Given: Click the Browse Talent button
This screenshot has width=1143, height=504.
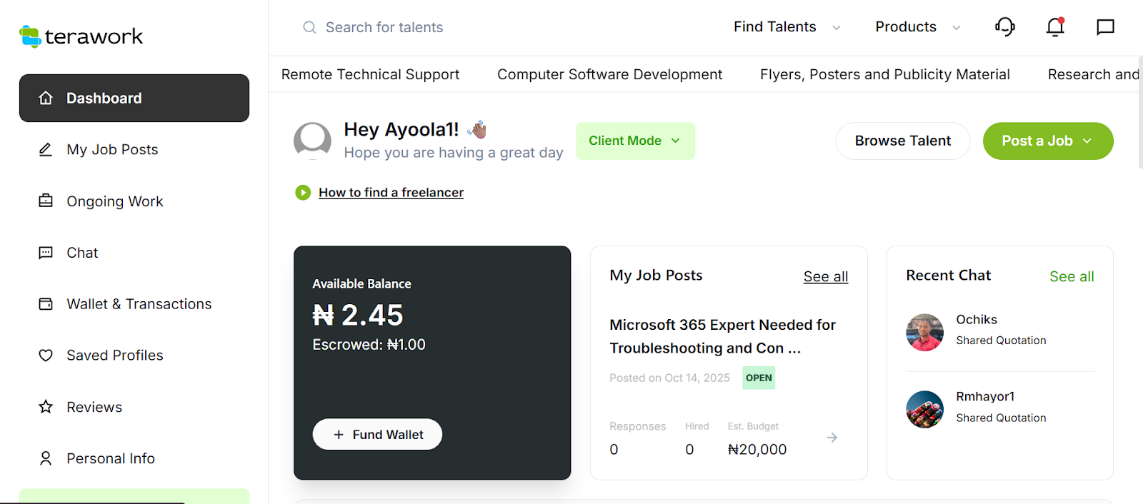Looking at the screenshot, I should click(903, 141).
